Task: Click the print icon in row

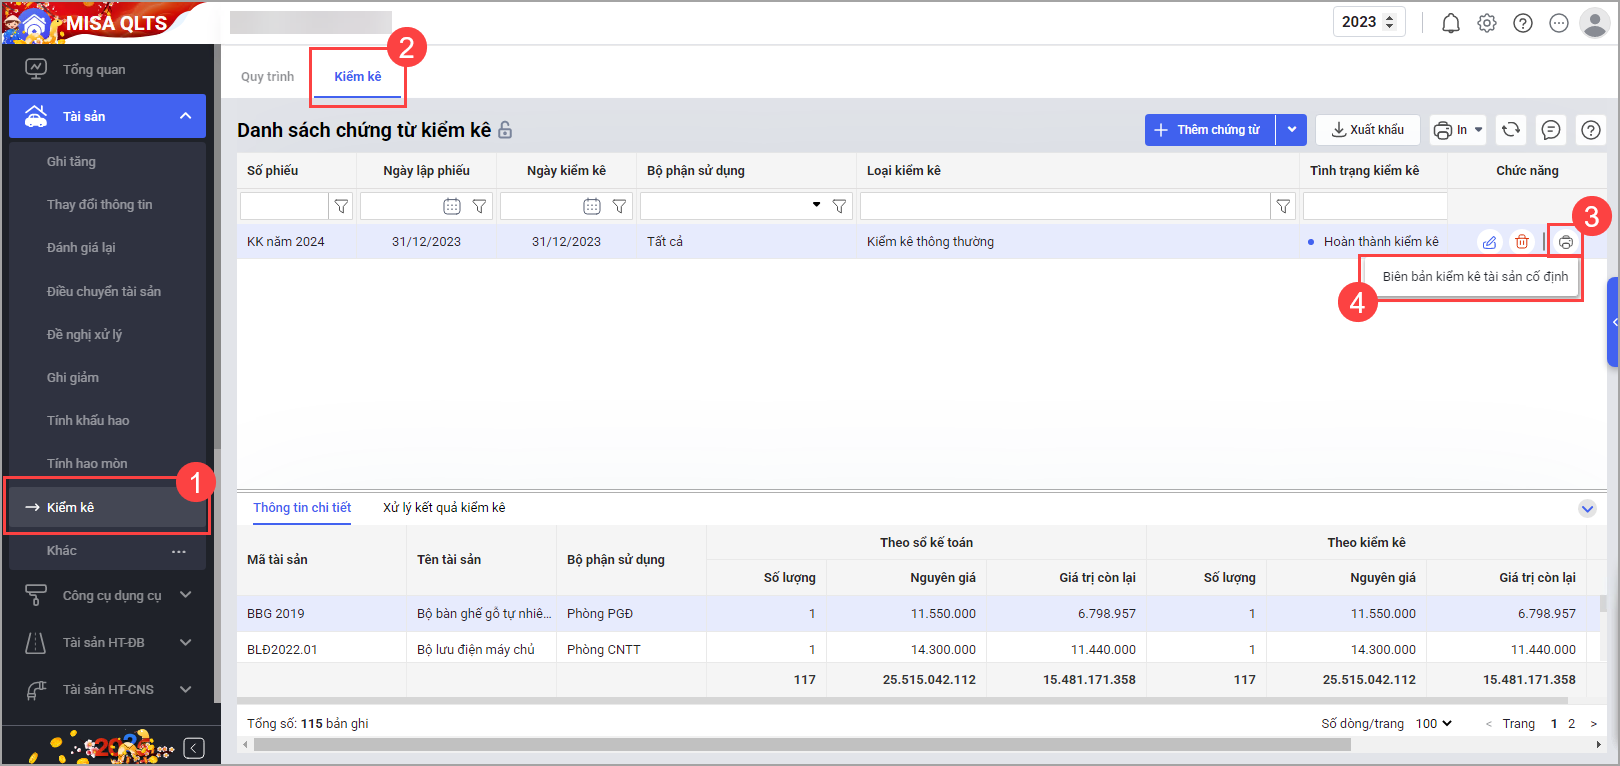Action: point(1565,242)
